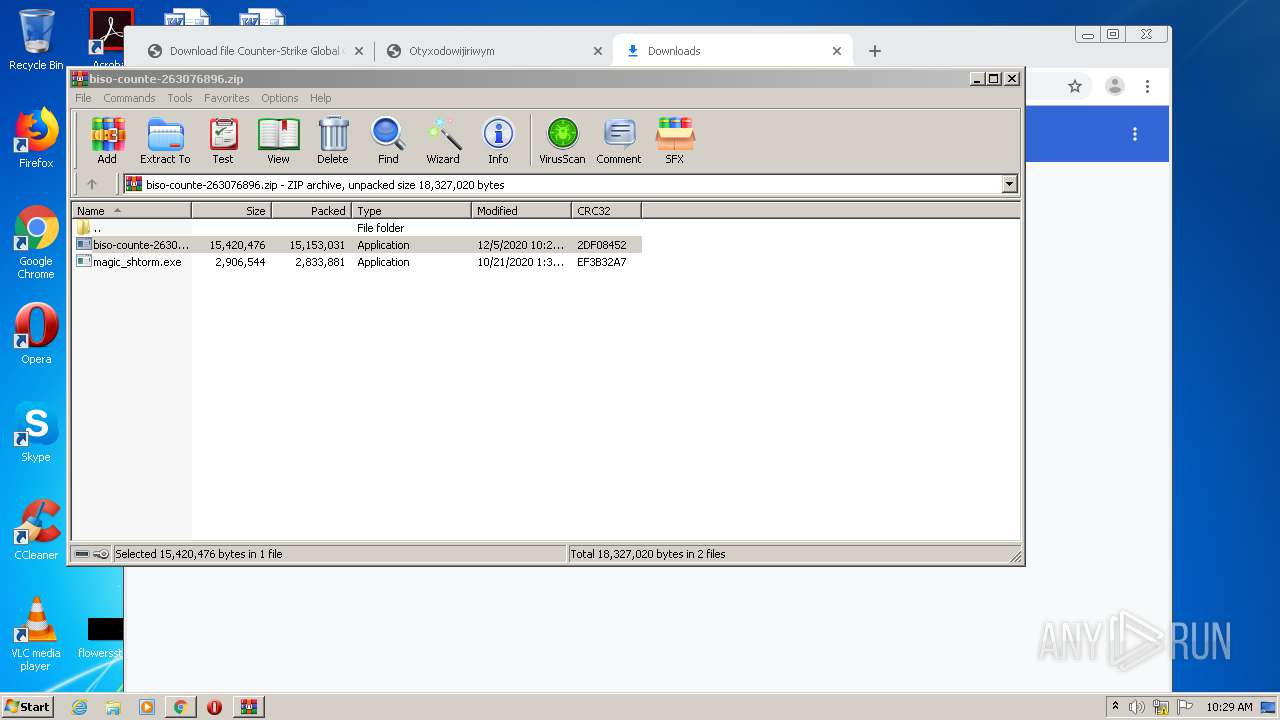
Task: Click the size value 2,906,544 cell
Action: click(x=240, y=262)
